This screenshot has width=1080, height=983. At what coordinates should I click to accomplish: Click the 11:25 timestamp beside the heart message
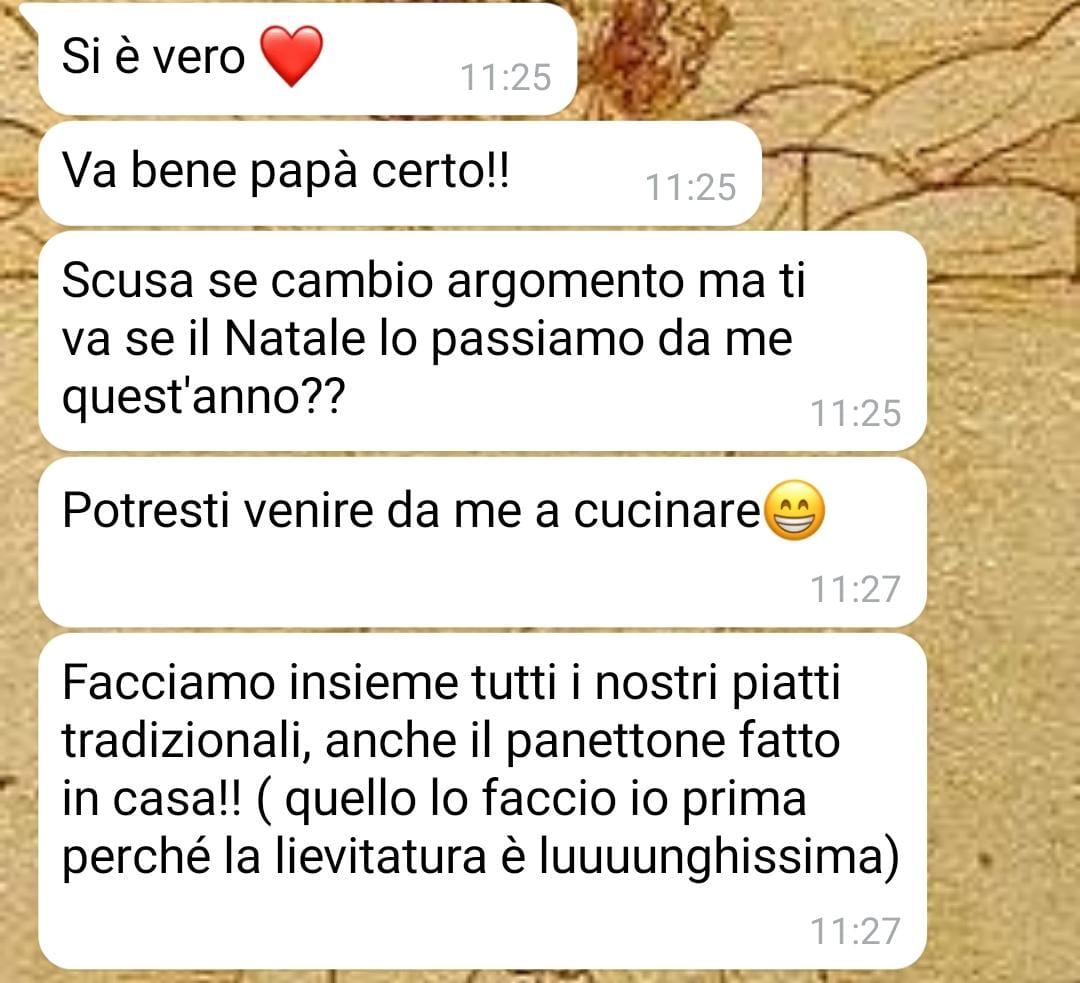[506, 77]
